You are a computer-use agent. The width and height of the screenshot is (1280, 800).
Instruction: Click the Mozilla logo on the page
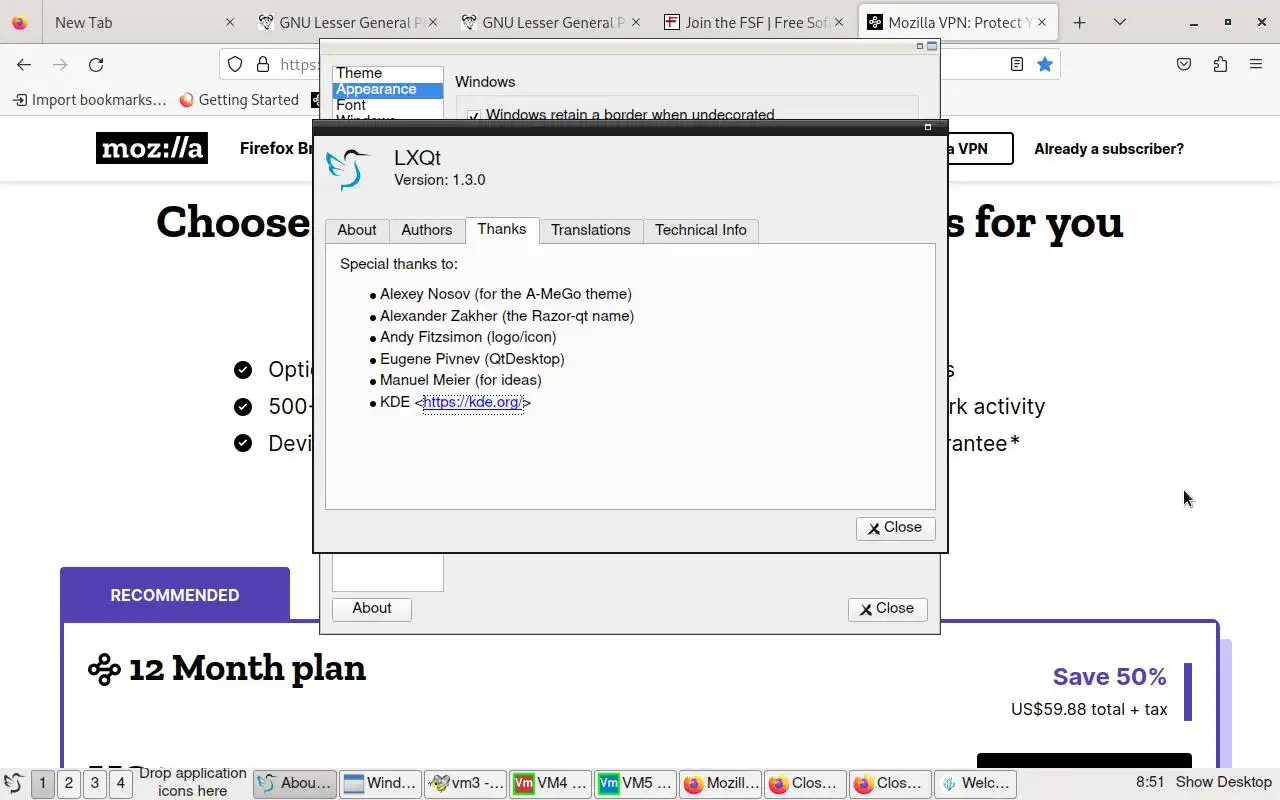click(152, 148)
